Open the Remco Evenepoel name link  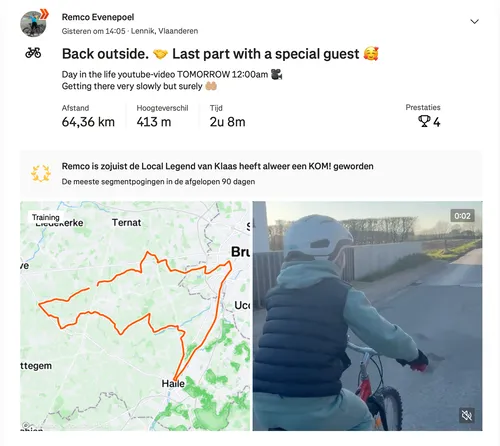coord(98,17)
